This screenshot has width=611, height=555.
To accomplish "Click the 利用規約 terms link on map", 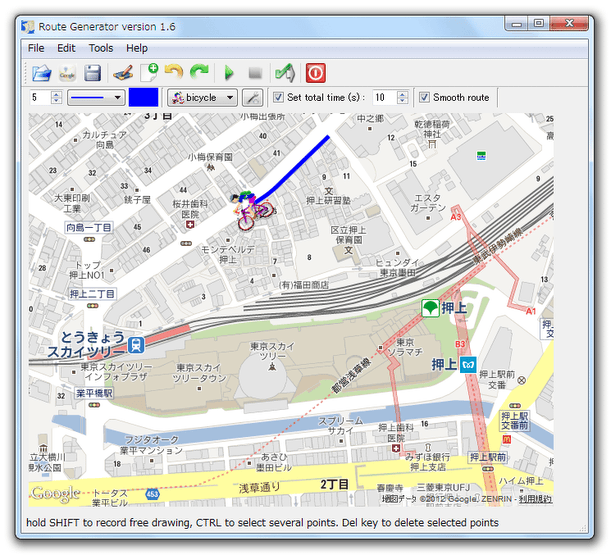I will click(x=535, y=499).
